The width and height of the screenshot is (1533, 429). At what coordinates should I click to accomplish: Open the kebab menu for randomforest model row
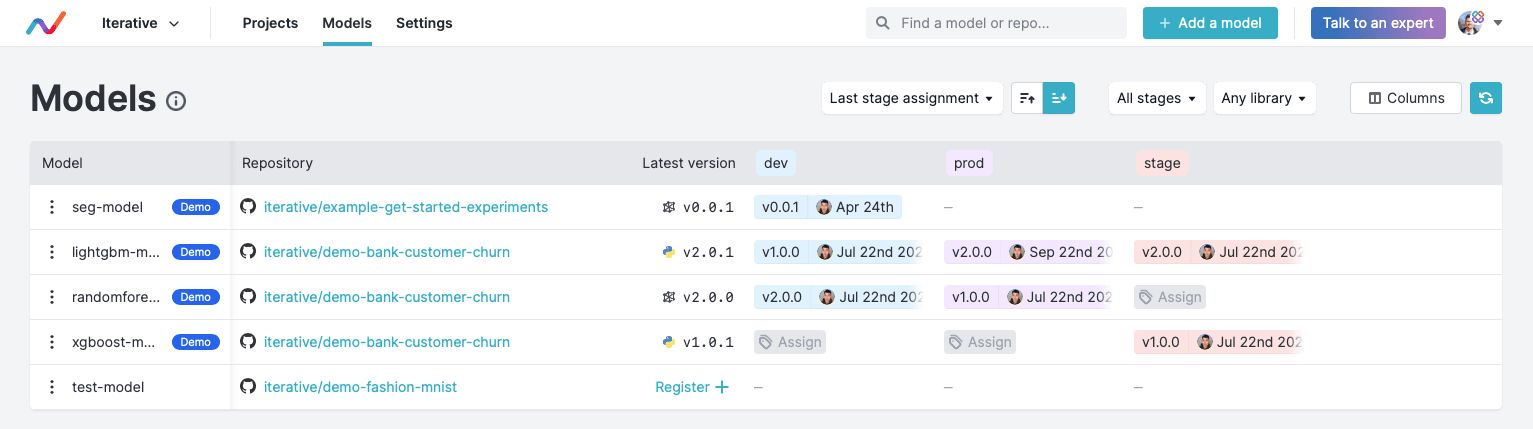click(x=52, y=297)
